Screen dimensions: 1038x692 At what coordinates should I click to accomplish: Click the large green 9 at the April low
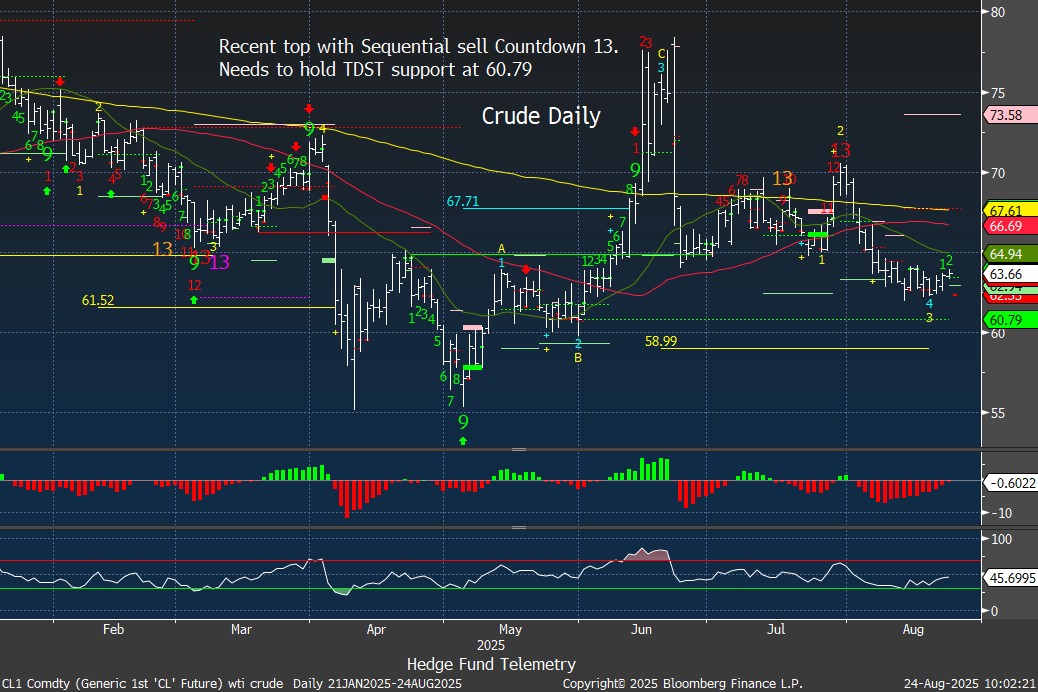463,422
